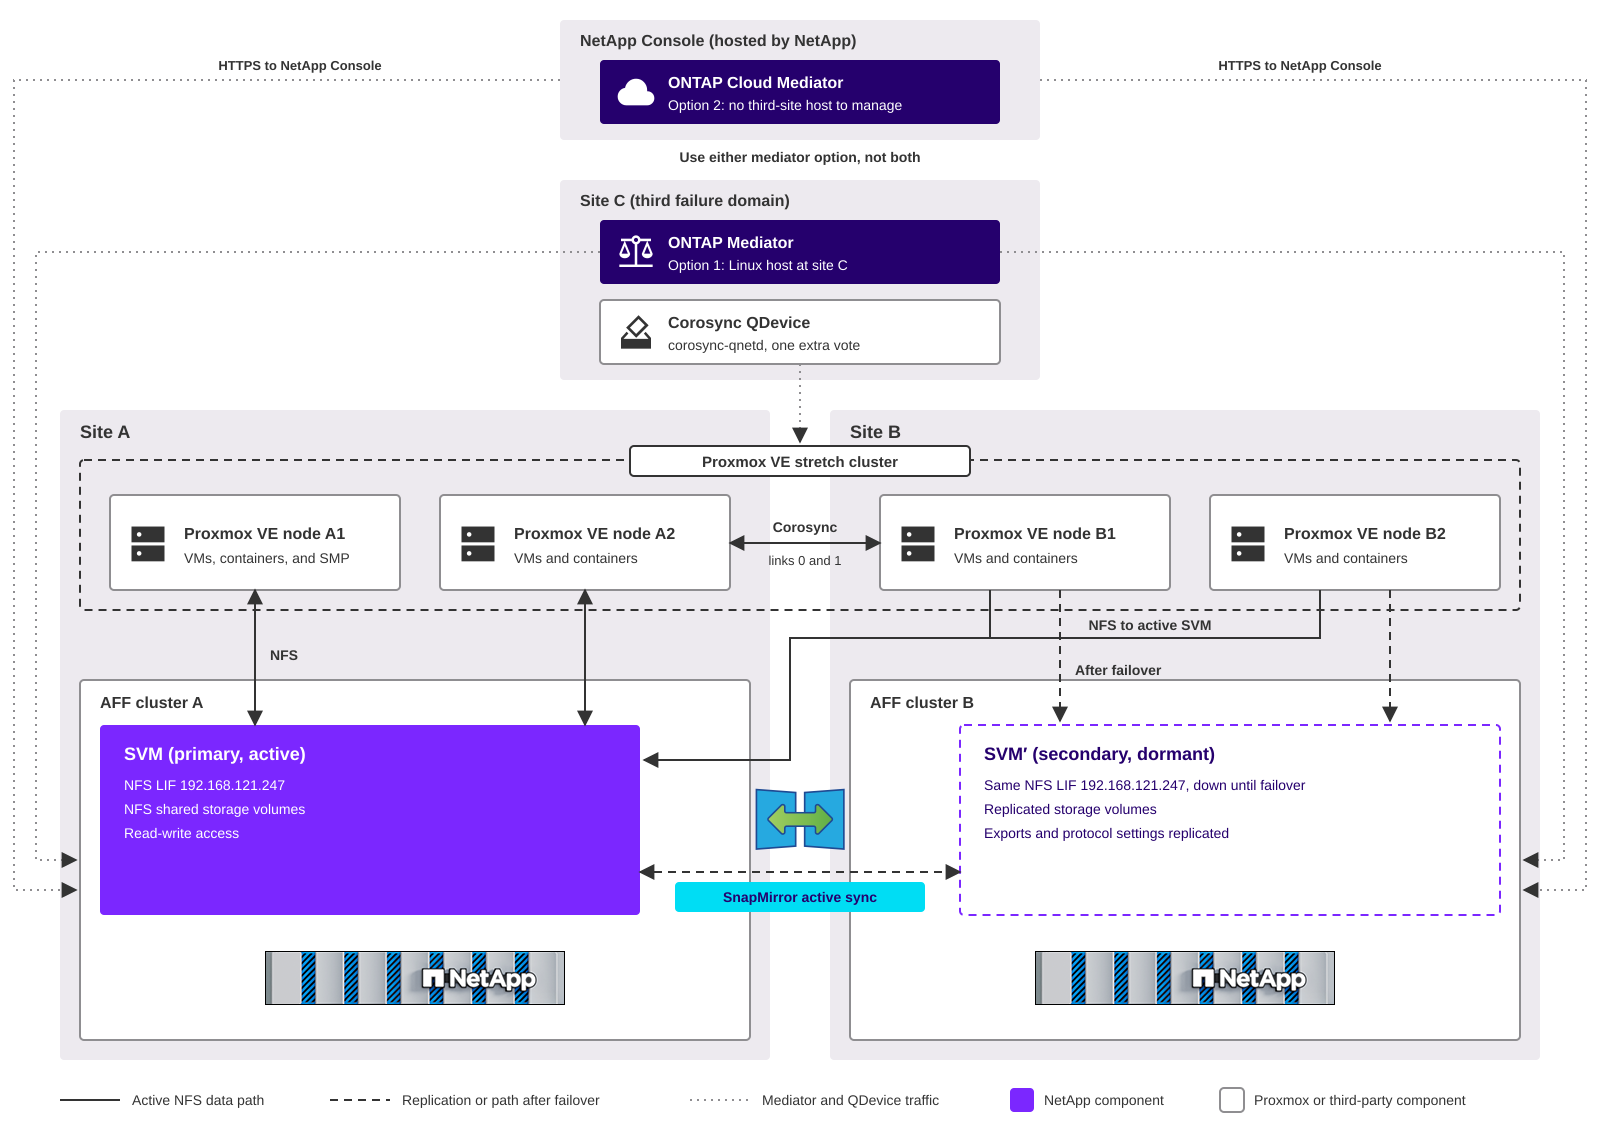Click the Same NFS LIF down until failover line
Viewport: 1600px width, 1140px height.
pyautogui.click(x=1144, y=785)
